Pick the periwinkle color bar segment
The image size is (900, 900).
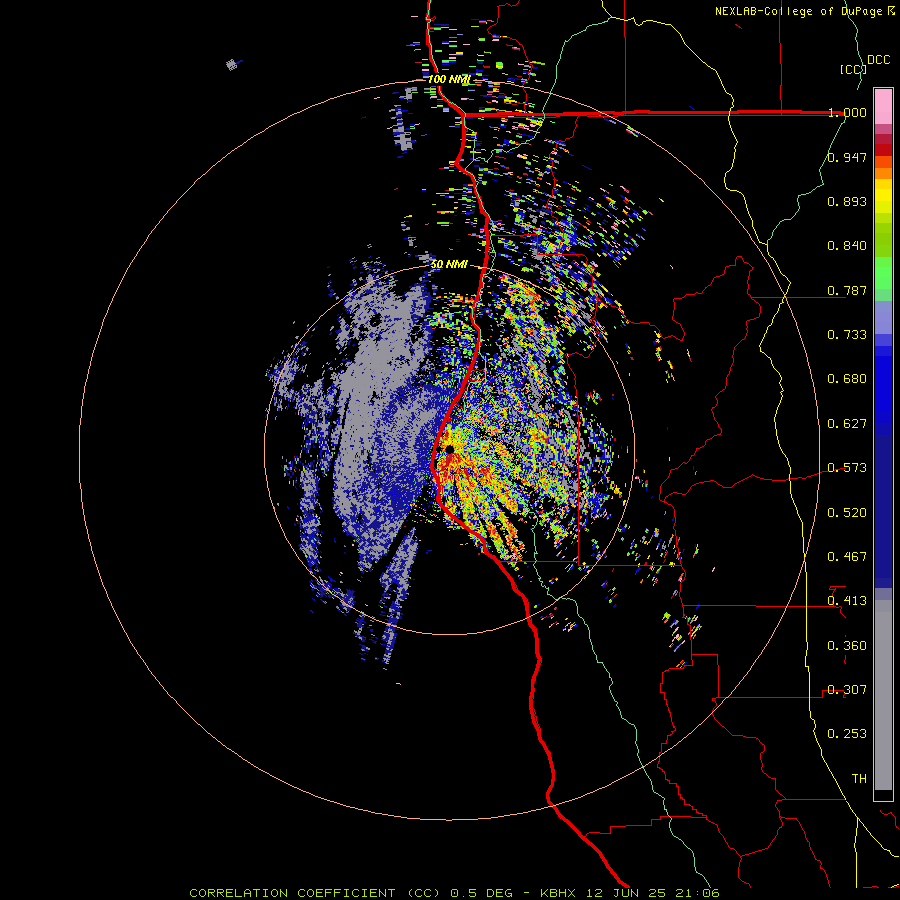pos(883,318)
